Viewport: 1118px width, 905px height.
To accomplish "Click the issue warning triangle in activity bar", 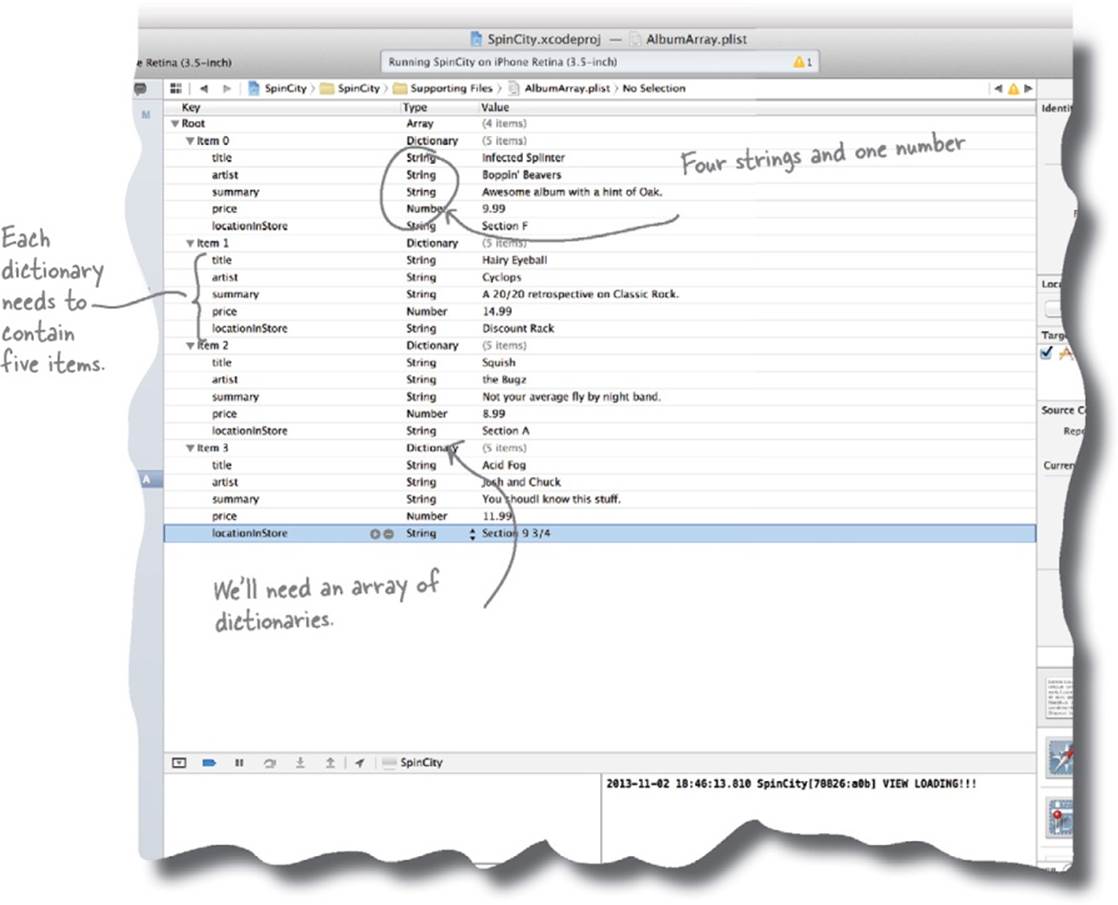I will (799, 62).
